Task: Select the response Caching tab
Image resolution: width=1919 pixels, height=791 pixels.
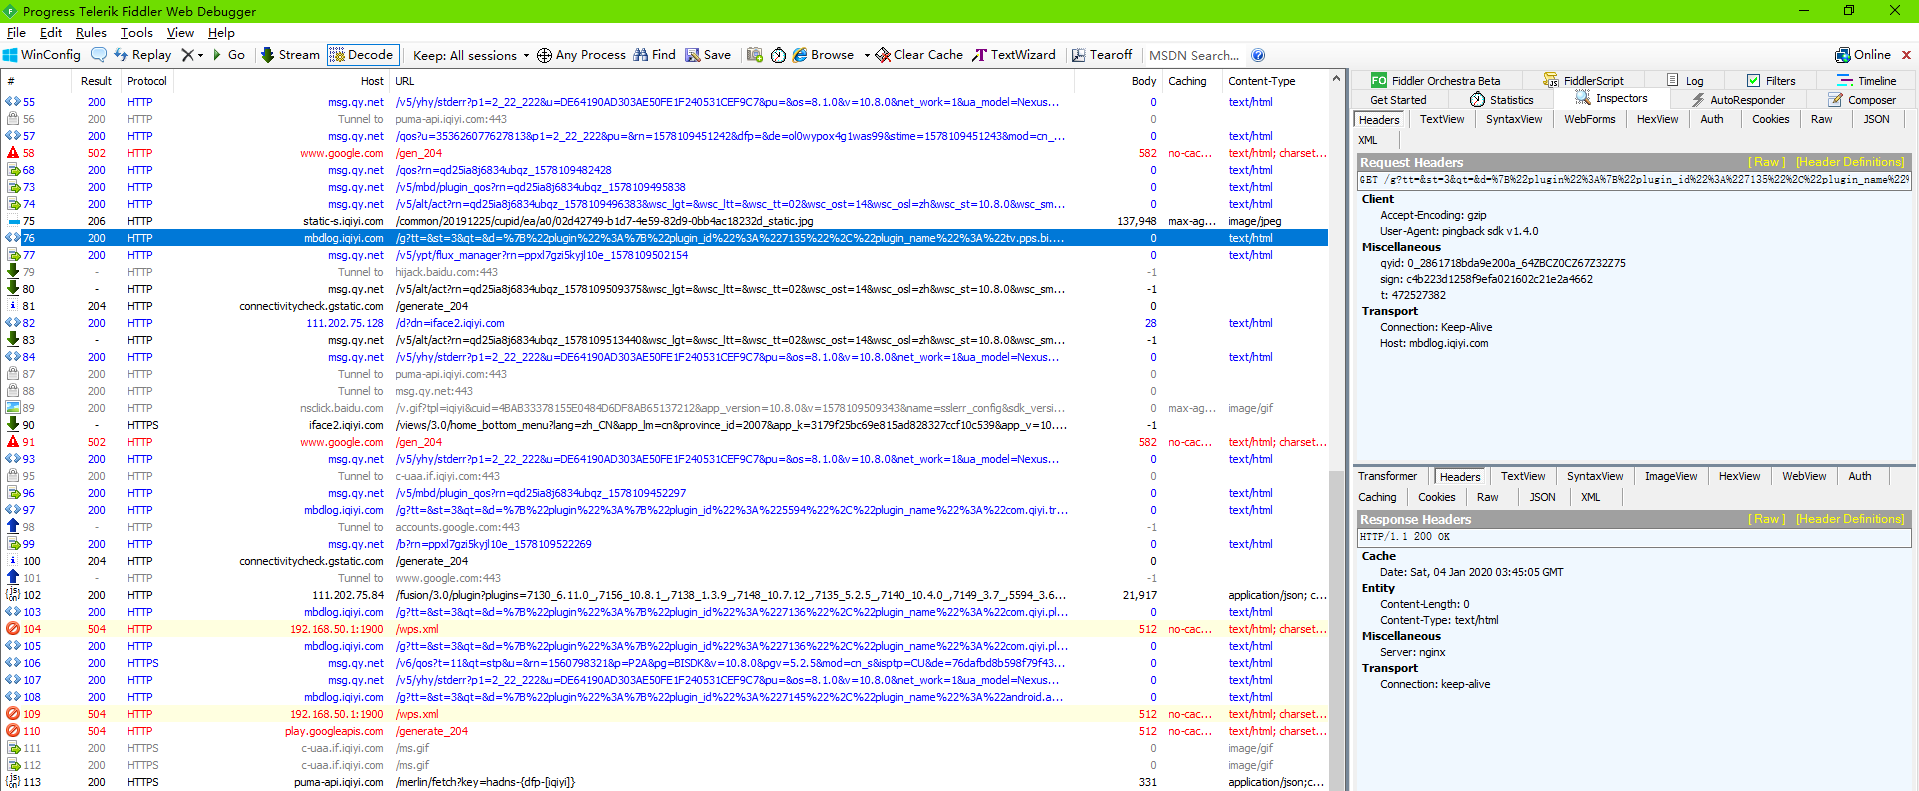Action: click(x=1377, y=497)
